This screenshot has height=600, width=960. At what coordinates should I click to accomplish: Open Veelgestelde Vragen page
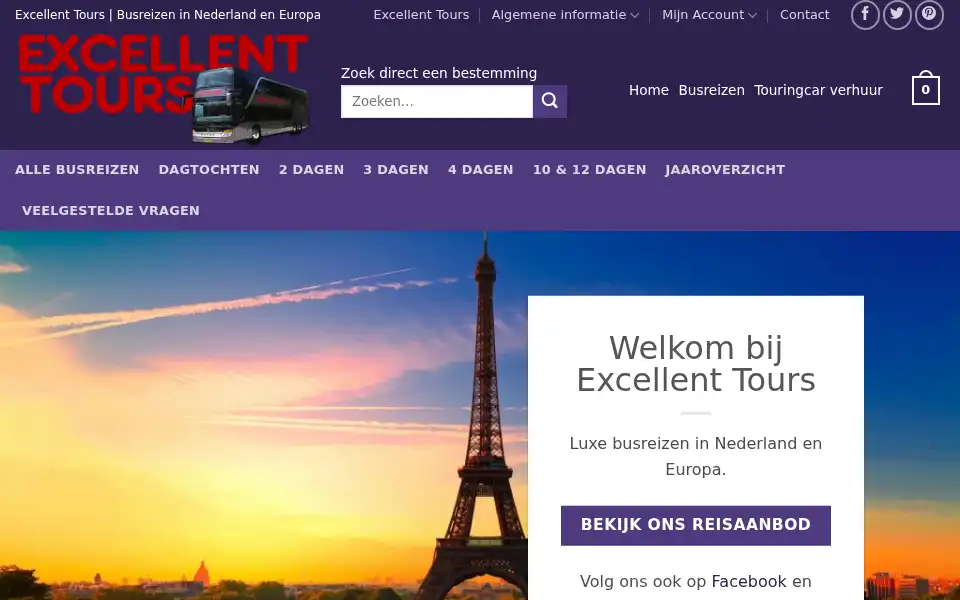pyautogui.click(x=111, y=211)
